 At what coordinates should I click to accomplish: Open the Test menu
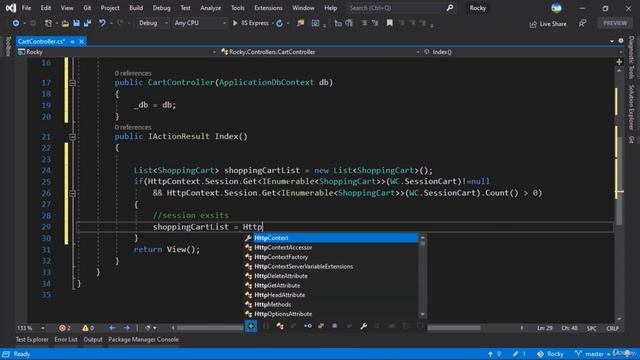pyautogui.click(x=185, y=8)
